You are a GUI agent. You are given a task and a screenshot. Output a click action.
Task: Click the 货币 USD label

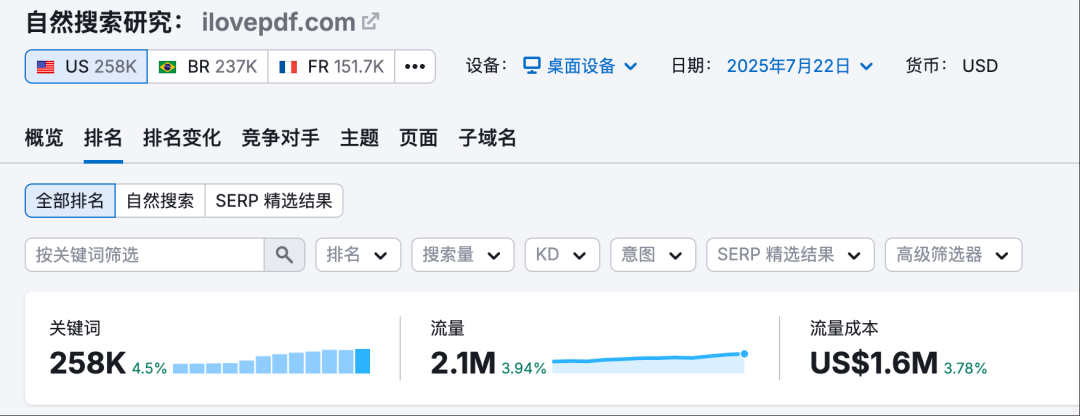(951, 66)
